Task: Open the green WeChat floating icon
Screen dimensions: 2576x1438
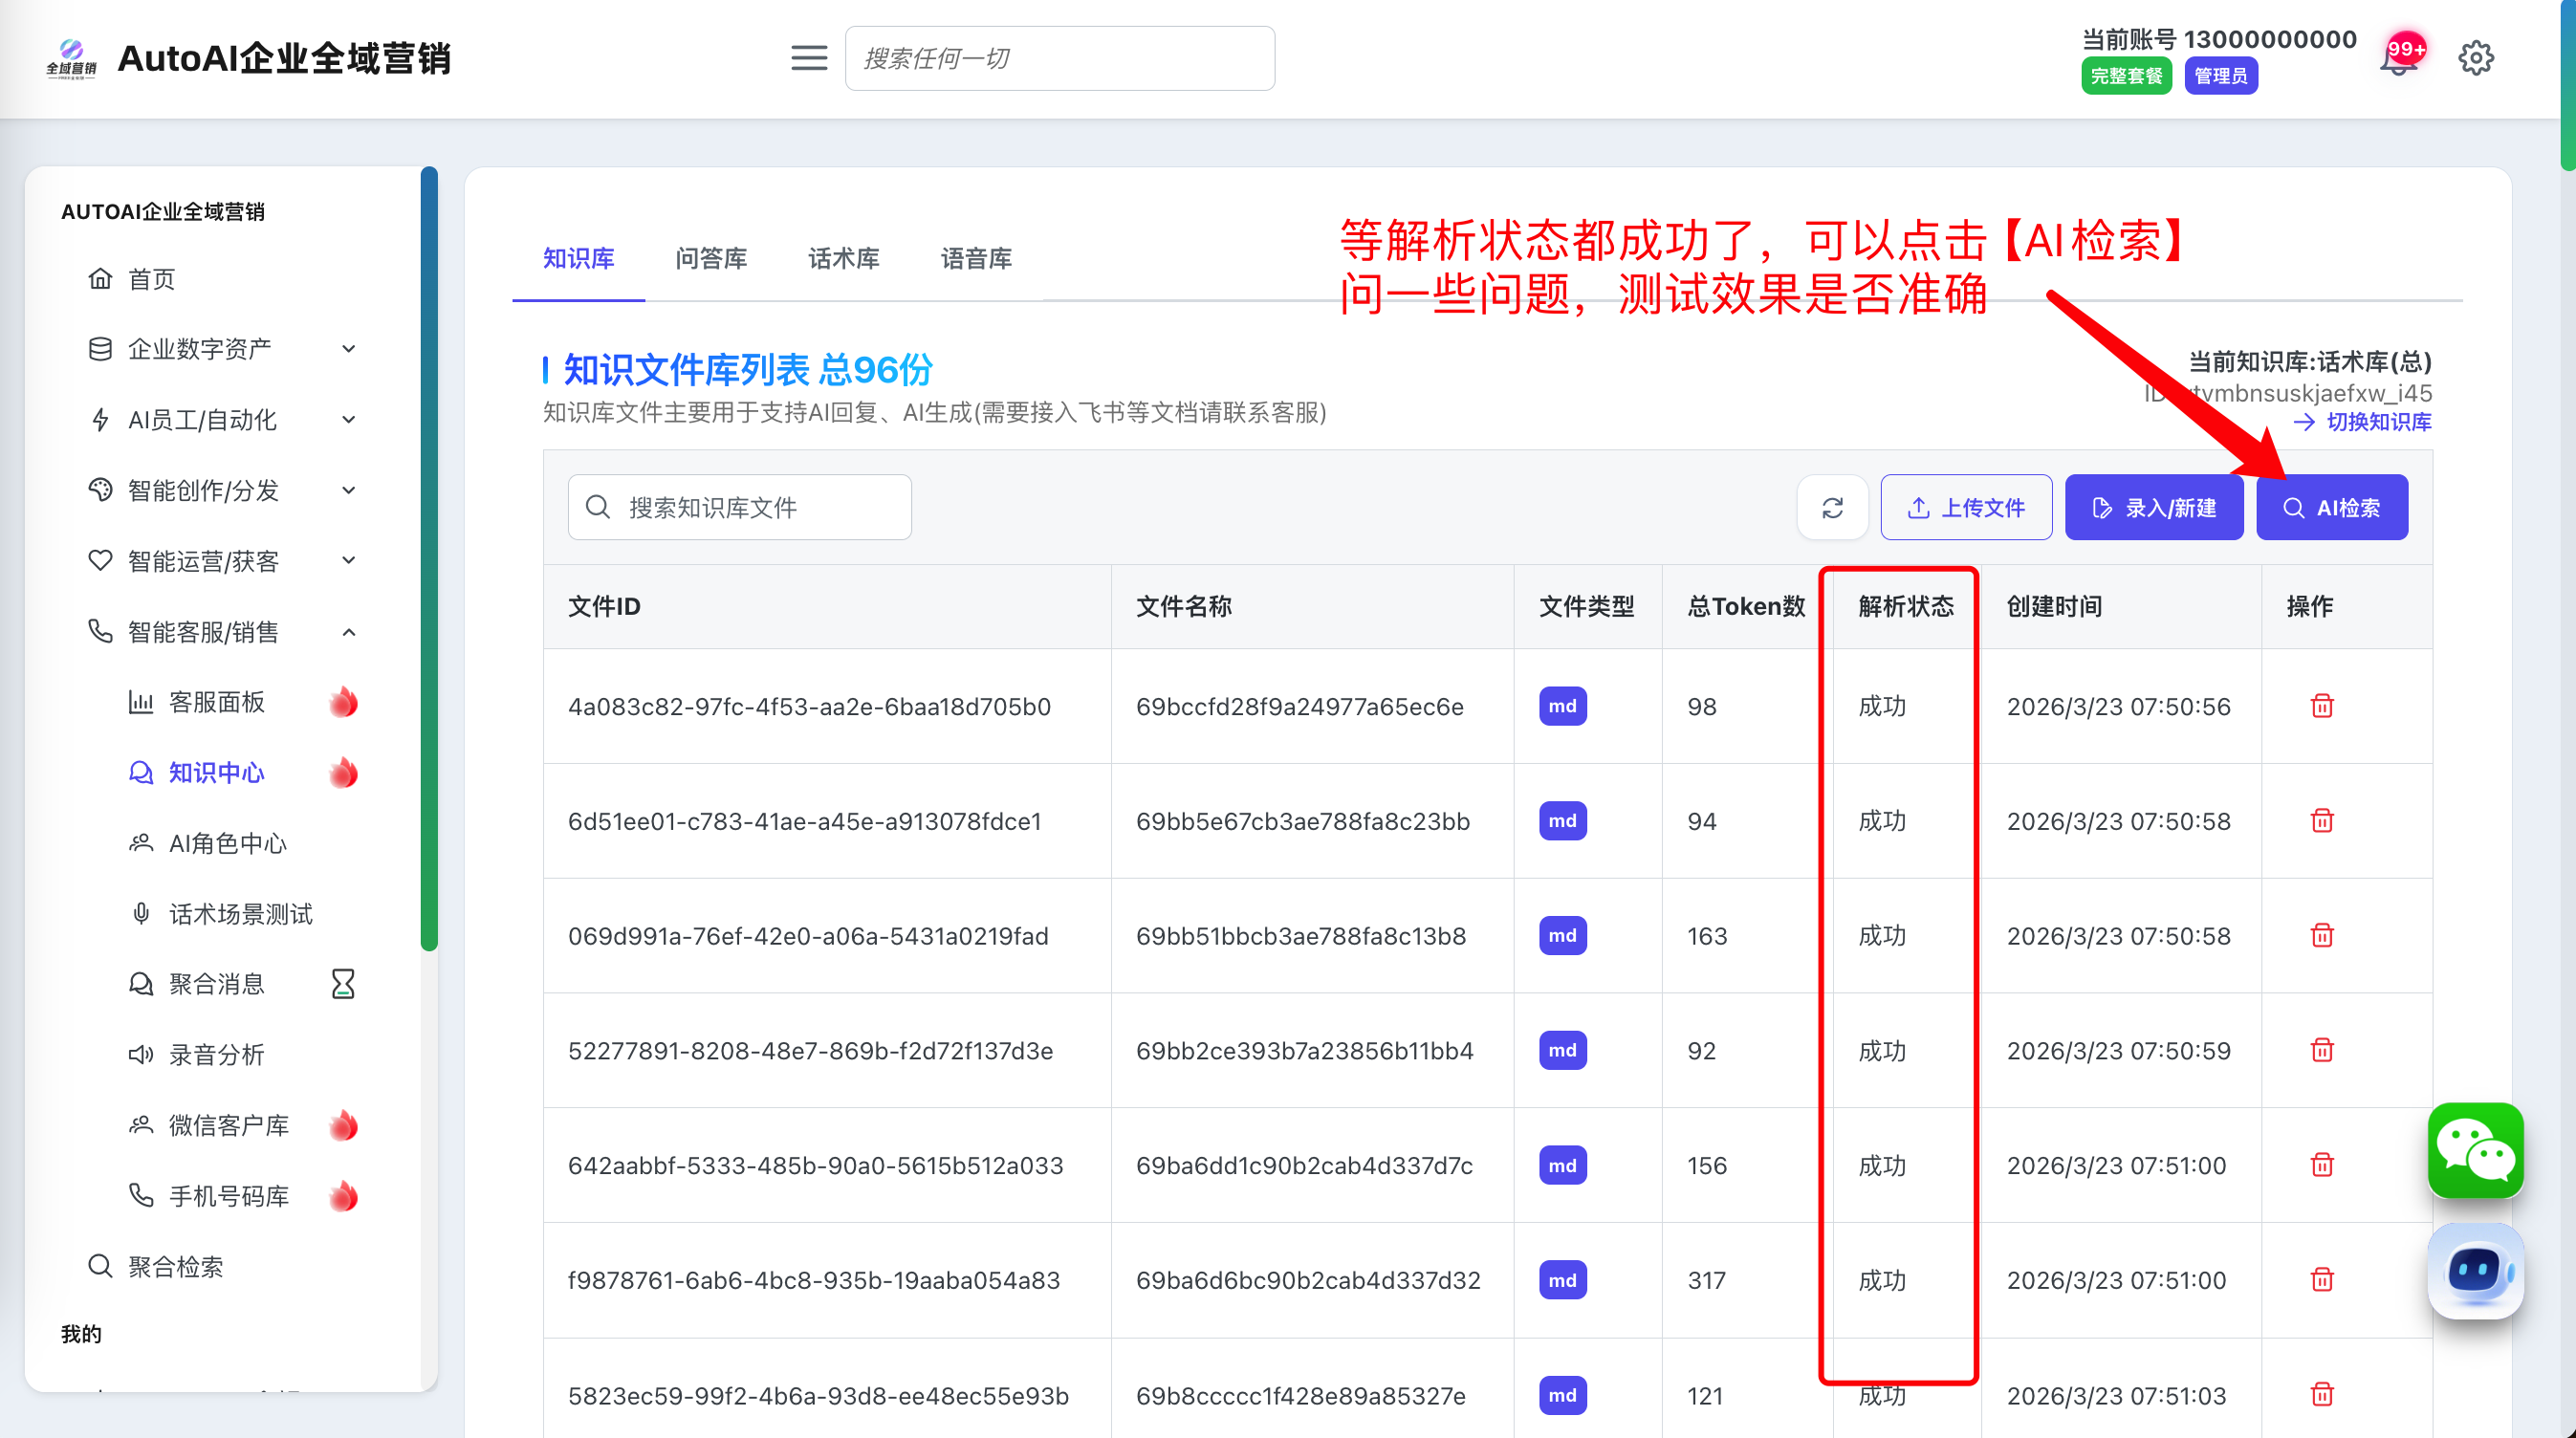Action: (x=2475, y=1150)
